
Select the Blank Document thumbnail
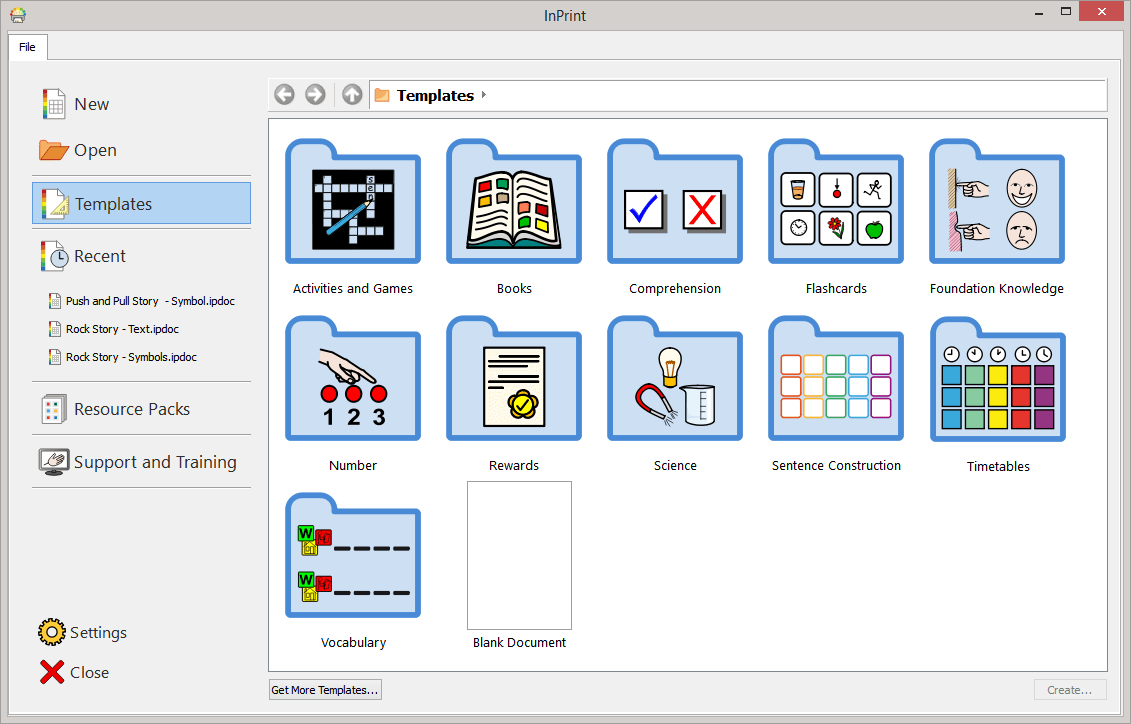[x=519, y=555]
